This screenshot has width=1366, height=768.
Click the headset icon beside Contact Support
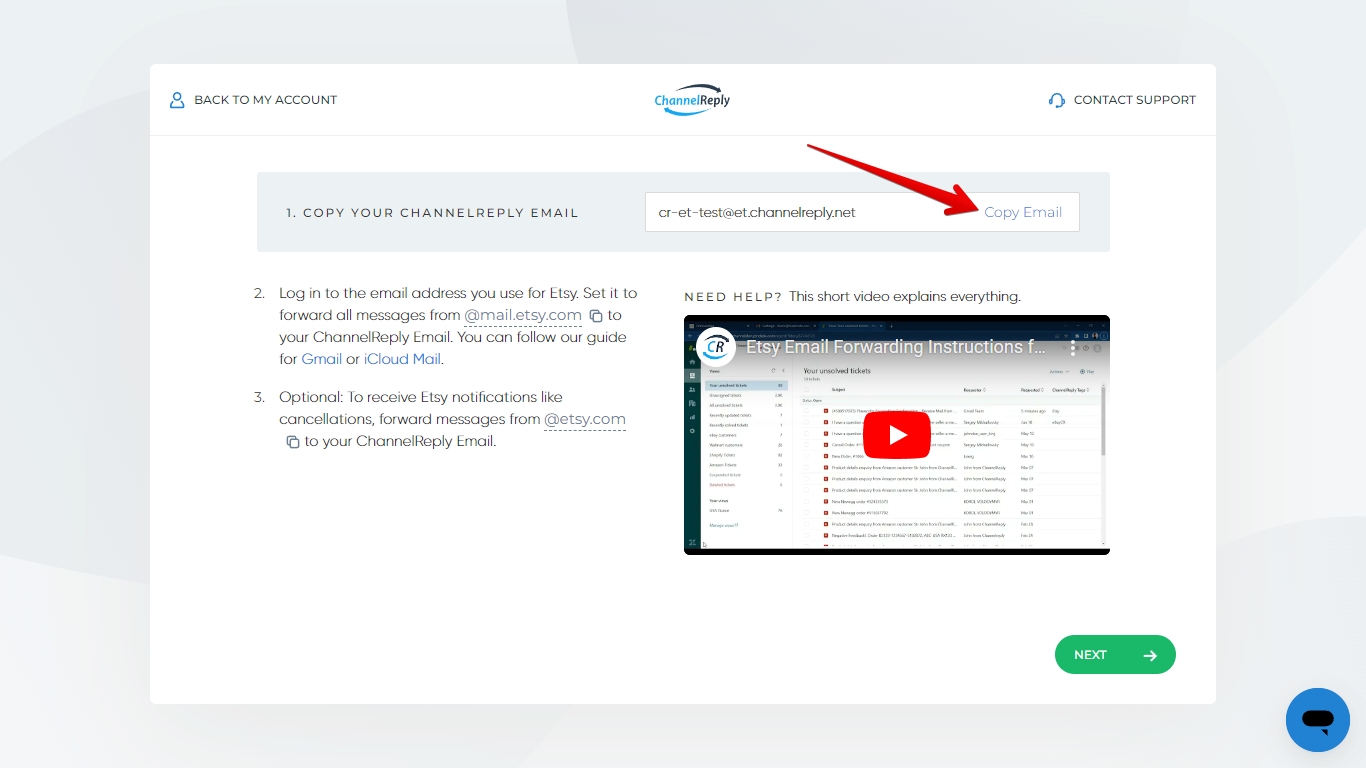click(x=1057, y=100)
